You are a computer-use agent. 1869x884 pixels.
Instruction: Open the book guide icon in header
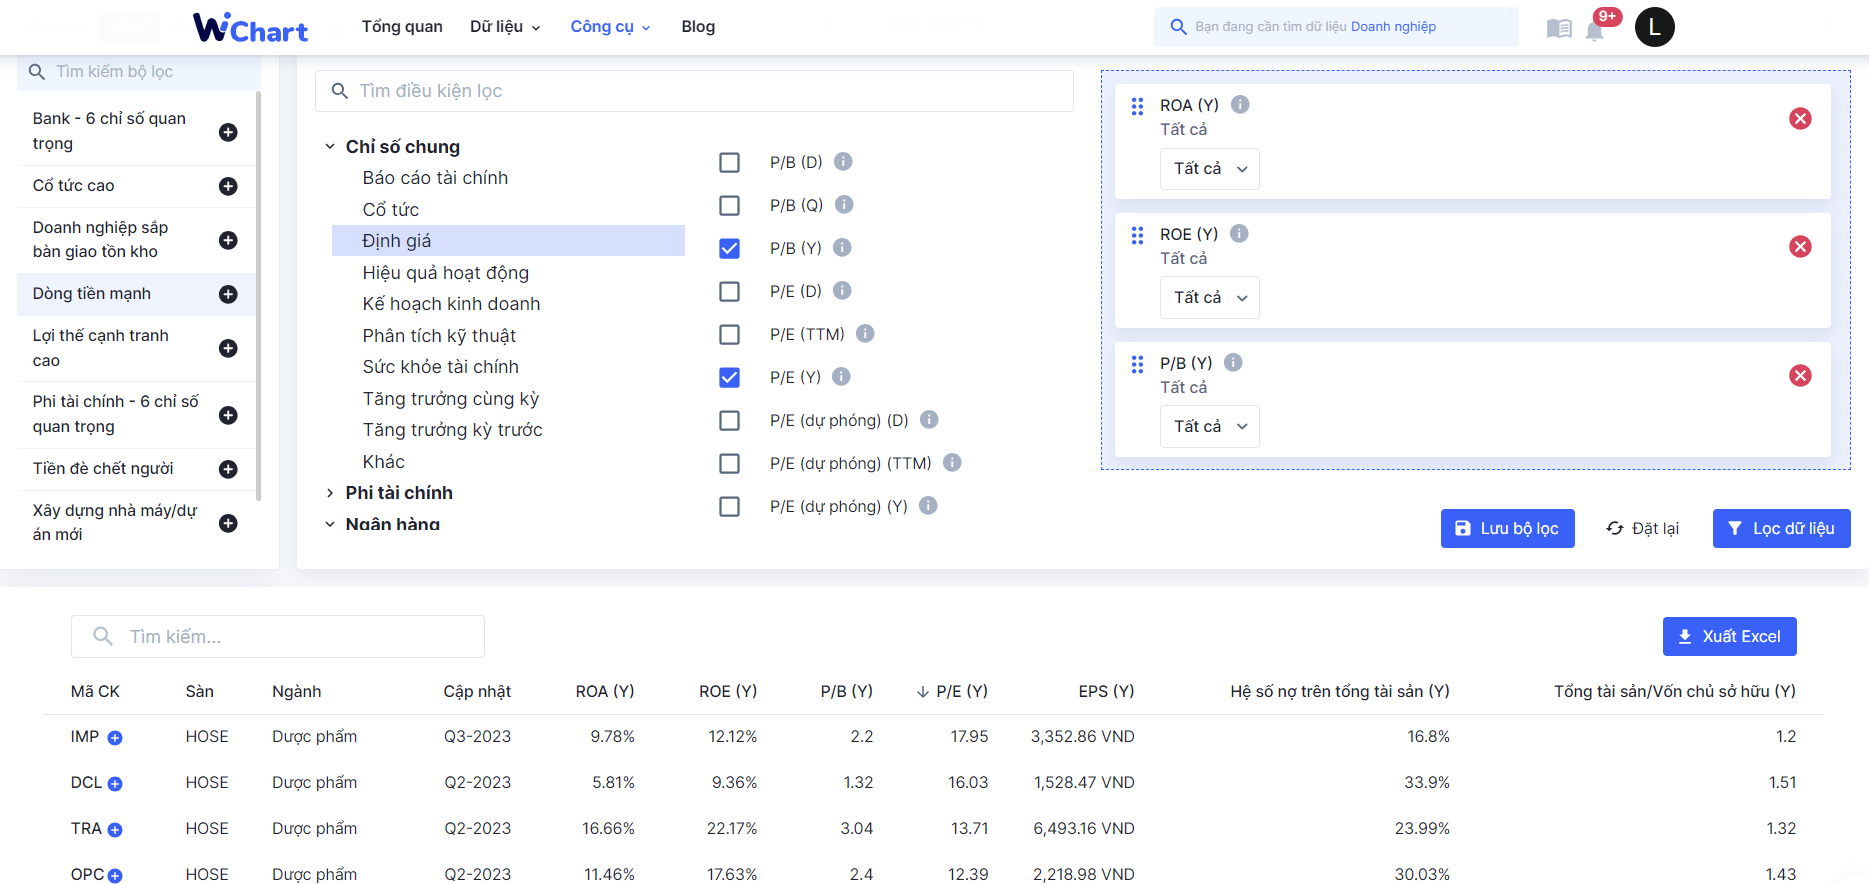coord(1558,28)
